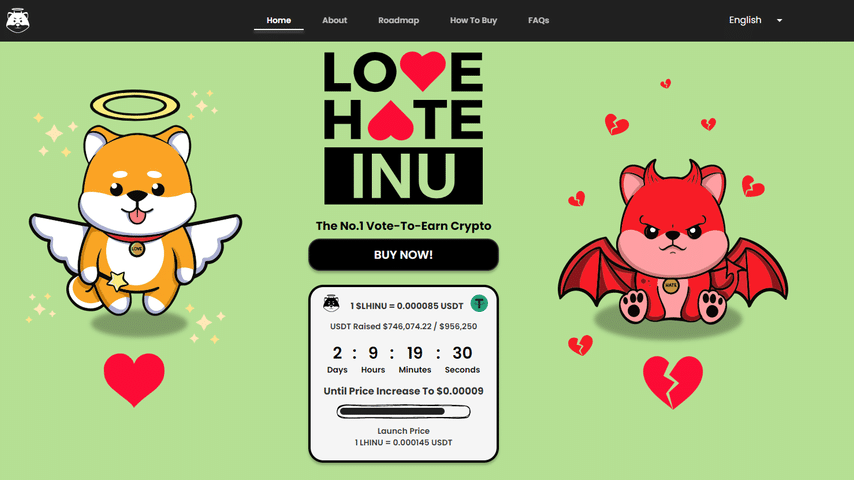The width and height of the screenshot is (854, 480).
Task: Click the language dropdown arrow
Action: click(779, 21)
